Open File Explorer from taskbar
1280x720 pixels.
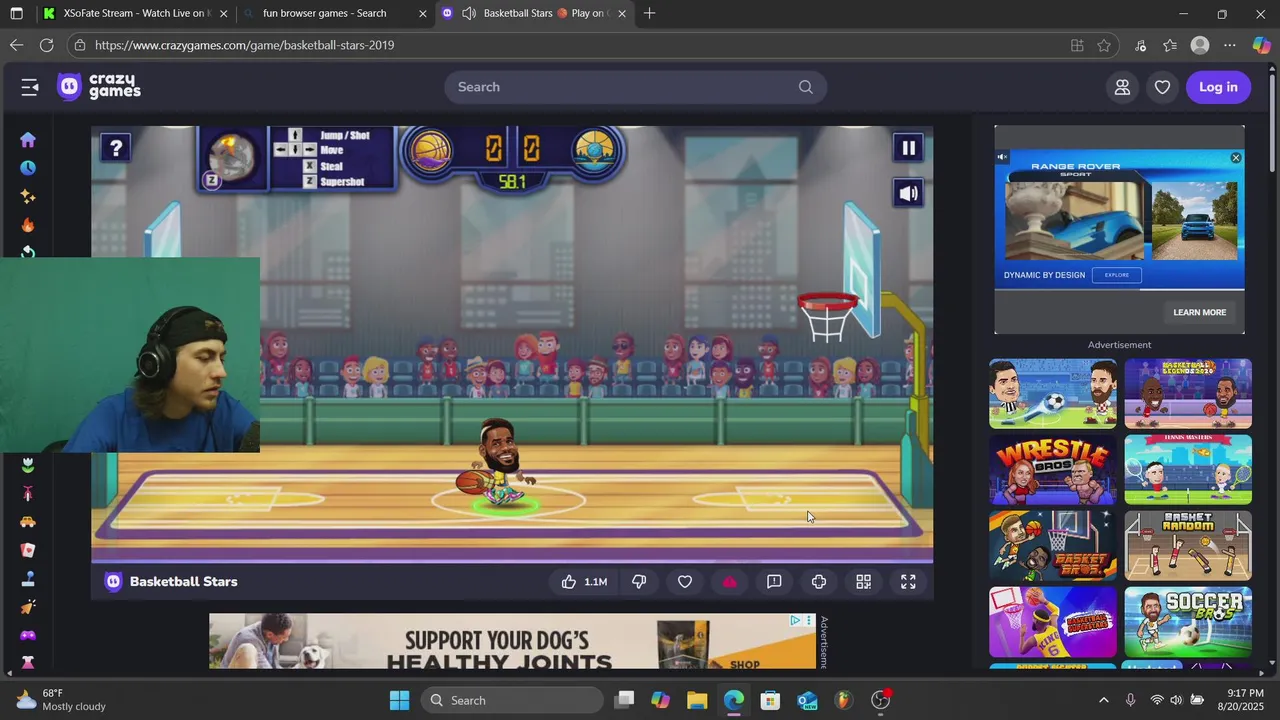click(x=697, y=700)
